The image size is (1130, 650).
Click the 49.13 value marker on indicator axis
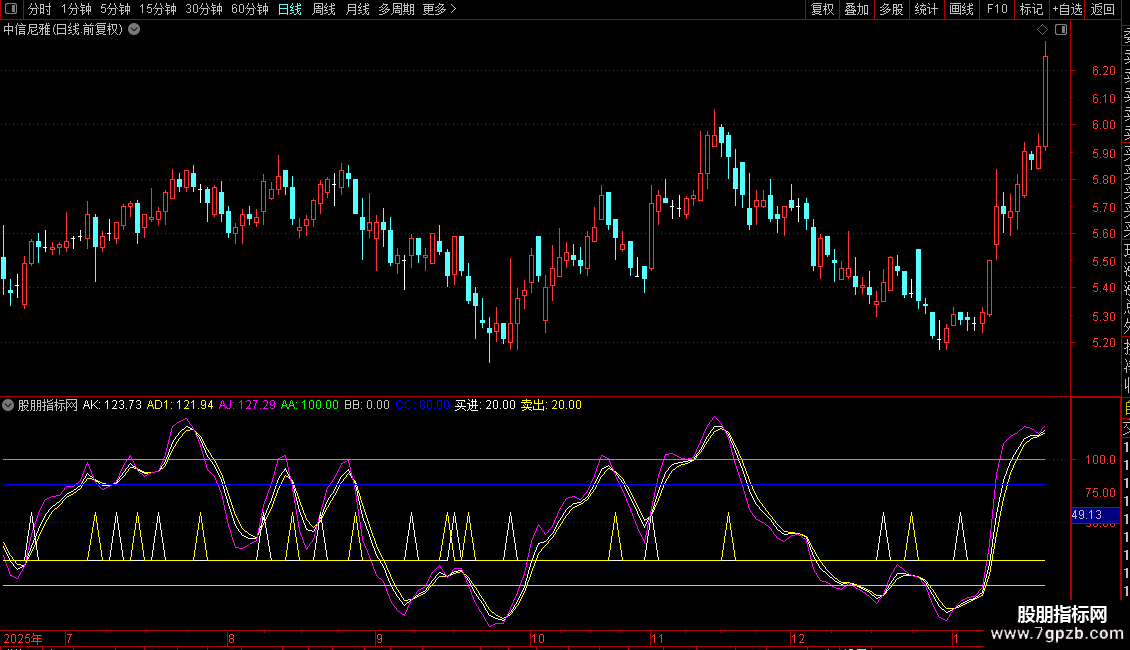pos(1087,515)
